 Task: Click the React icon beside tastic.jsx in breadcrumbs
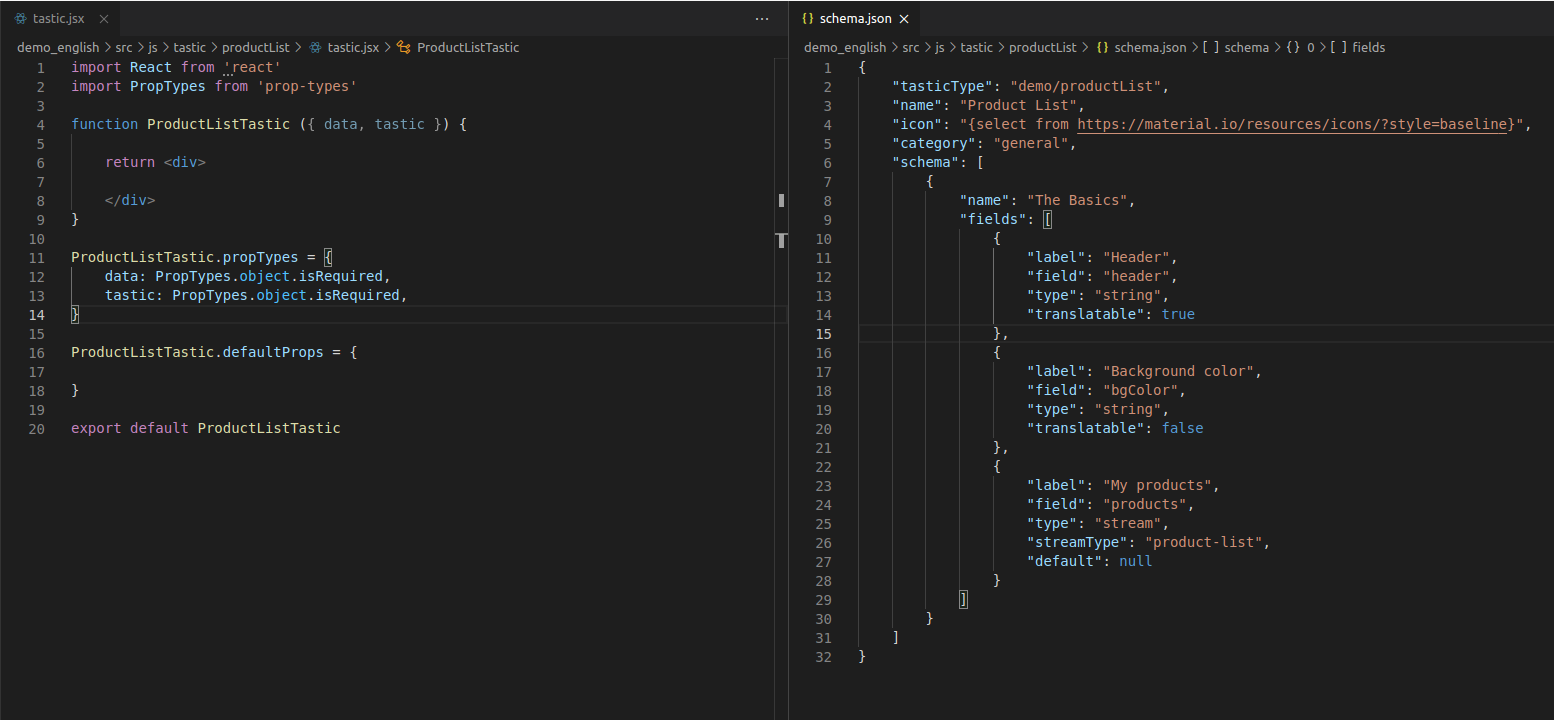click(316, 47)
